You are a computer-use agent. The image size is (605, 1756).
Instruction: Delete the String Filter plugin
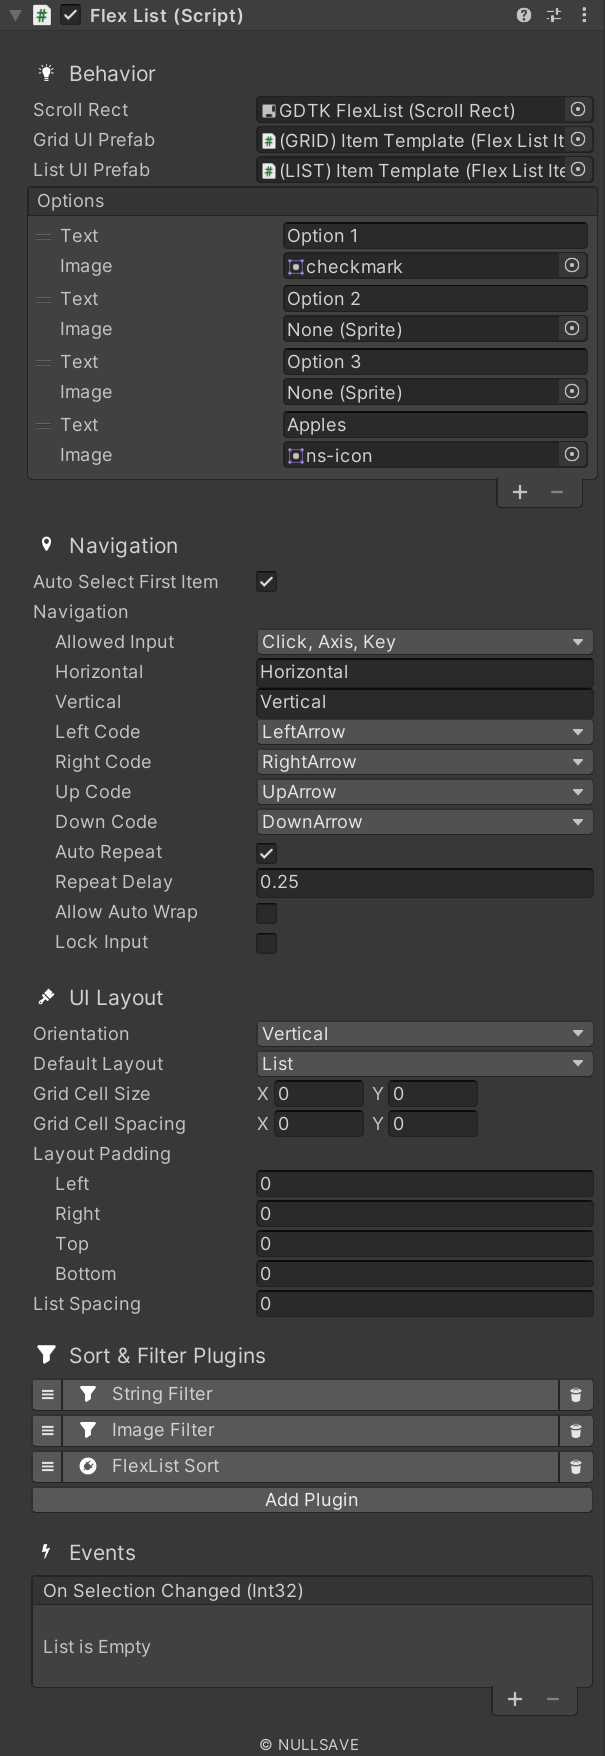(576, 1395)
